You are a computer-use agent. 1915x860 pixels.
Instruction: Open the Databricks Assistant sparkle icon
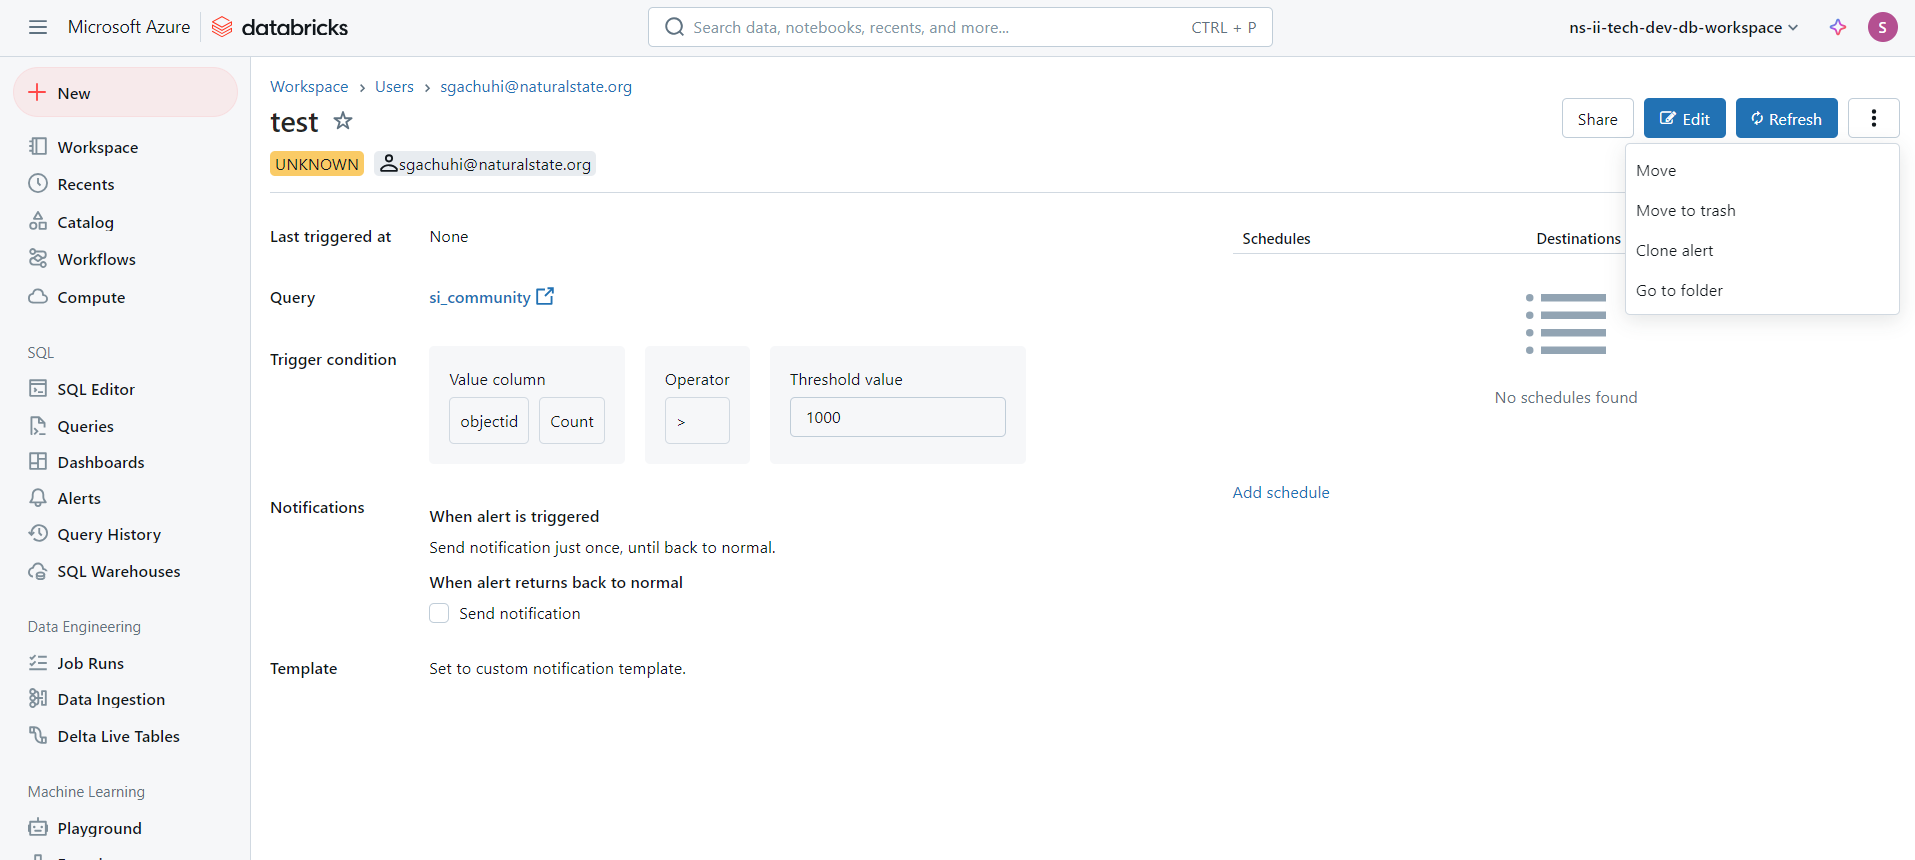(1838, 27)
